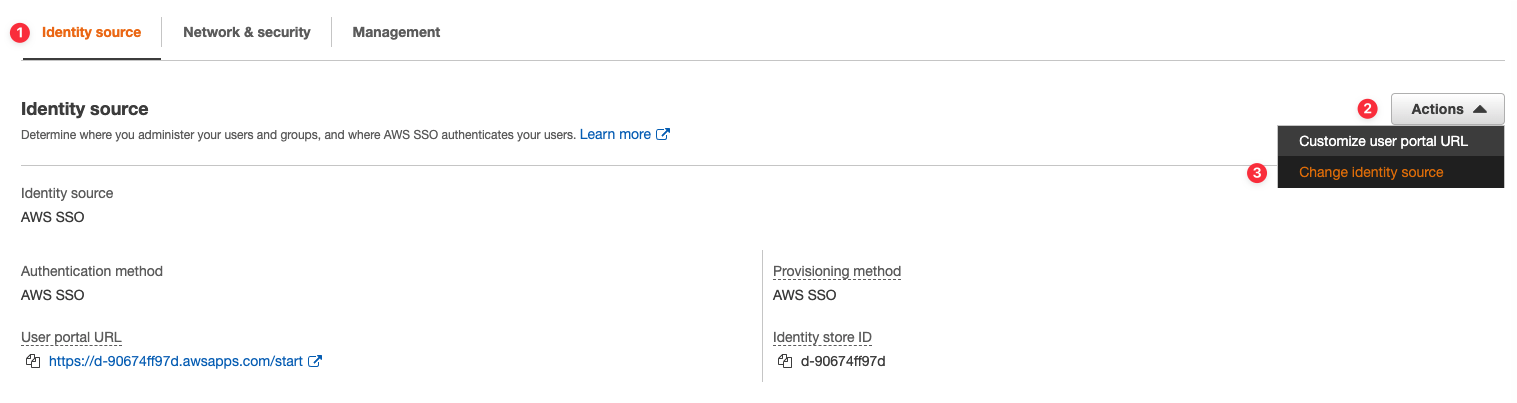
Task: Copy the identity store ID
Action: 785,361
